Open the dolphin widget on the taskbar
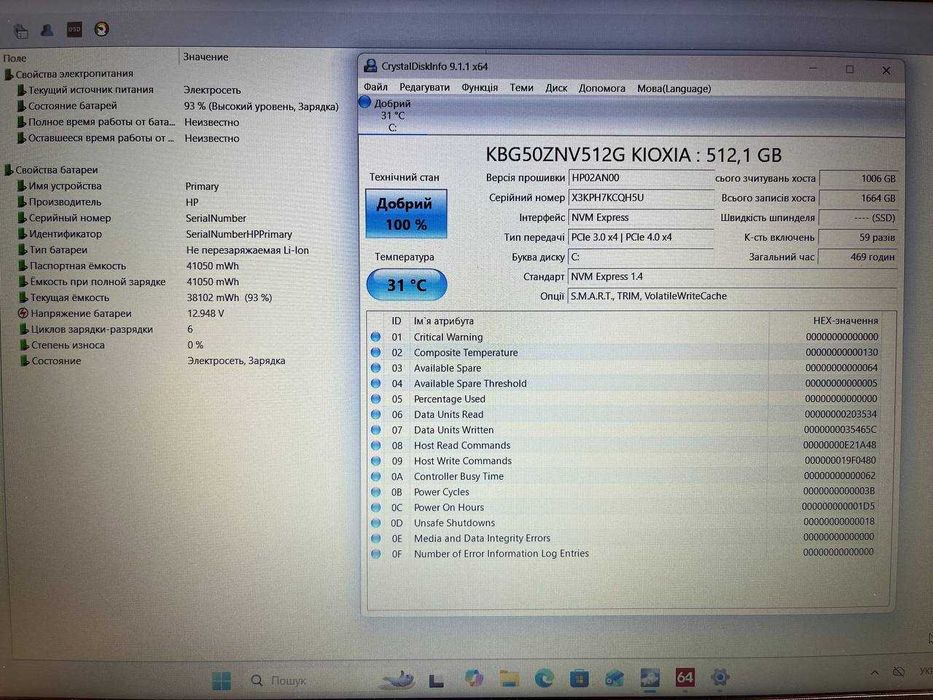Image resolution: width=933 pixels, height=700 pixels. pos(399,679)
